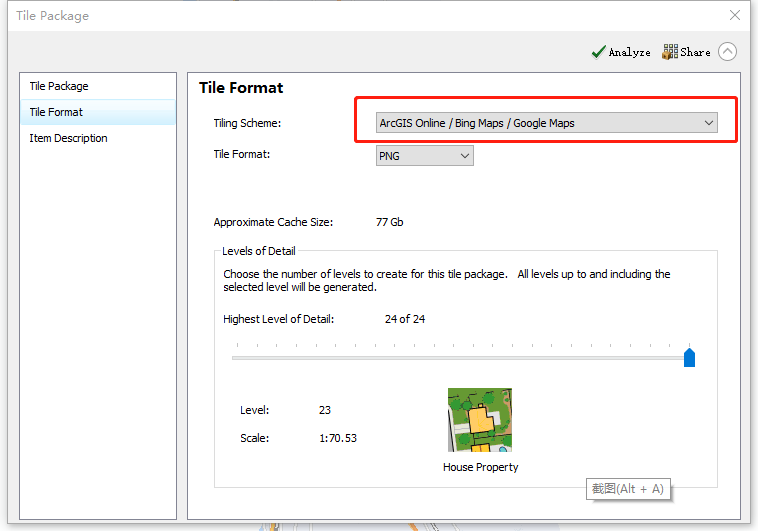
Task: Open the Tiling Scheme dropdown
Action: pos(546,123)
